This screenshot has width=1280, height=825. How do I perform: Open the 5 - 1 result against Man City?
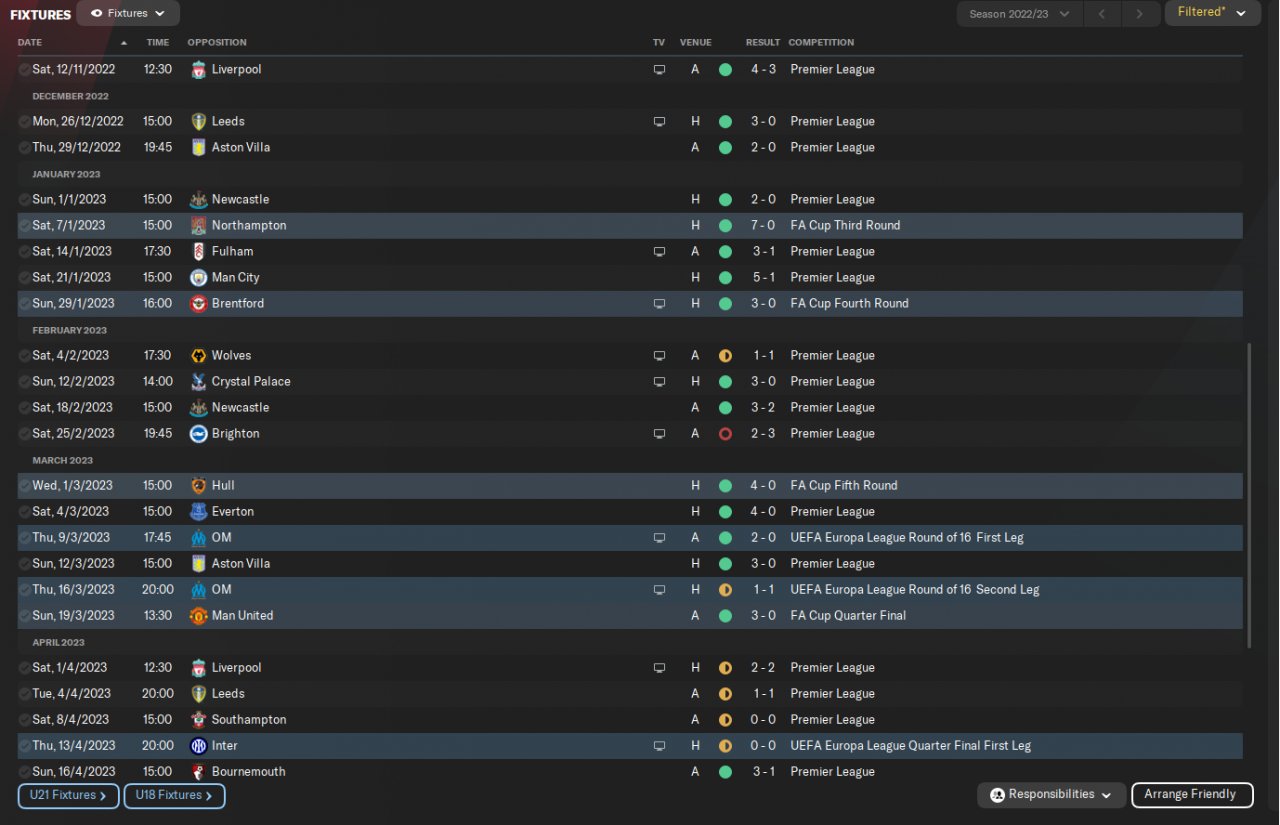coord(764,278)
